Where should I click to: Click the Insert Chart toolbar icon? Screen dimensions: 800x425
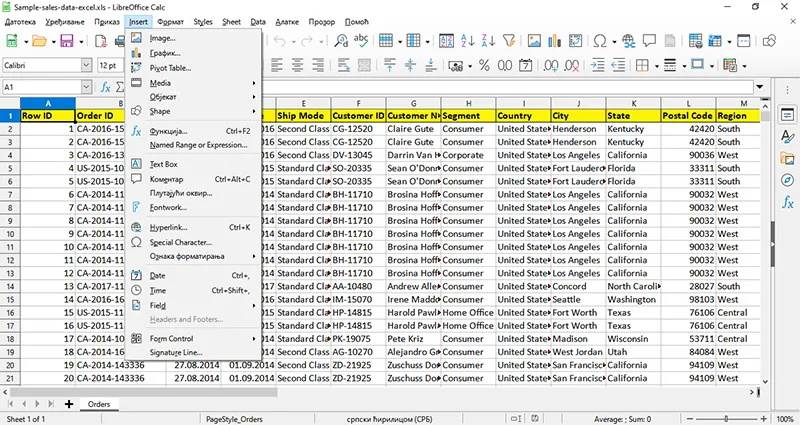(555, 41)
